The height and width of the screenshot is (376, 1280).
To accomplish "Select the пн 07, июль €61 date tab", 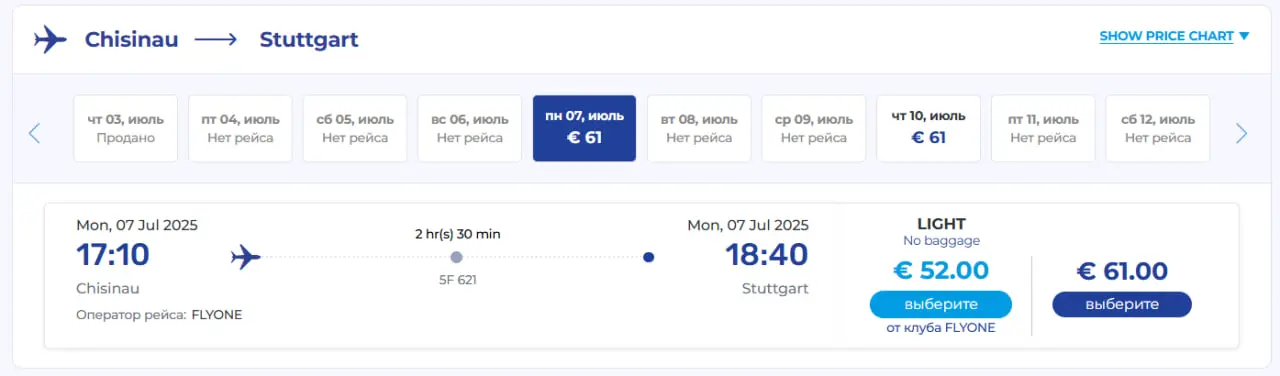I will pyautogui.click(x=585, y=128).
